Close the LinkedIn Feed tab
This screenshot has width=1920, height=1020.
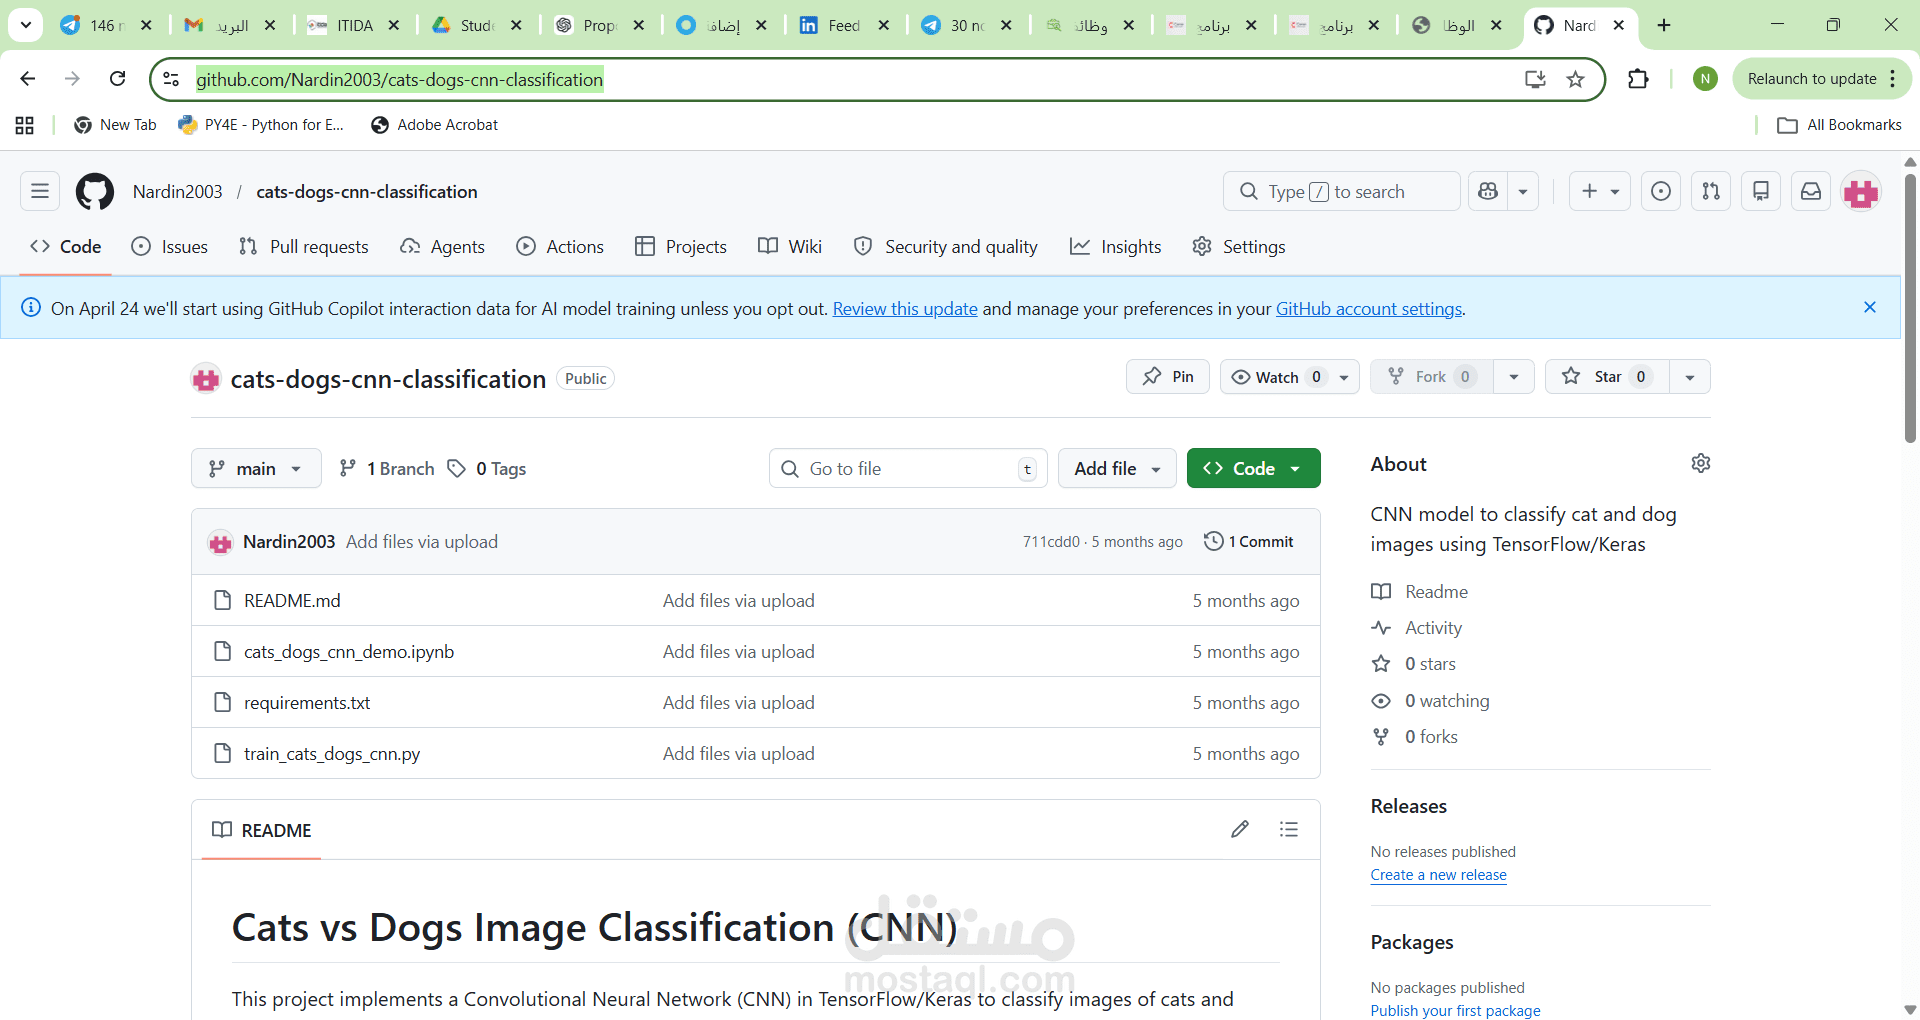(884, 25)
